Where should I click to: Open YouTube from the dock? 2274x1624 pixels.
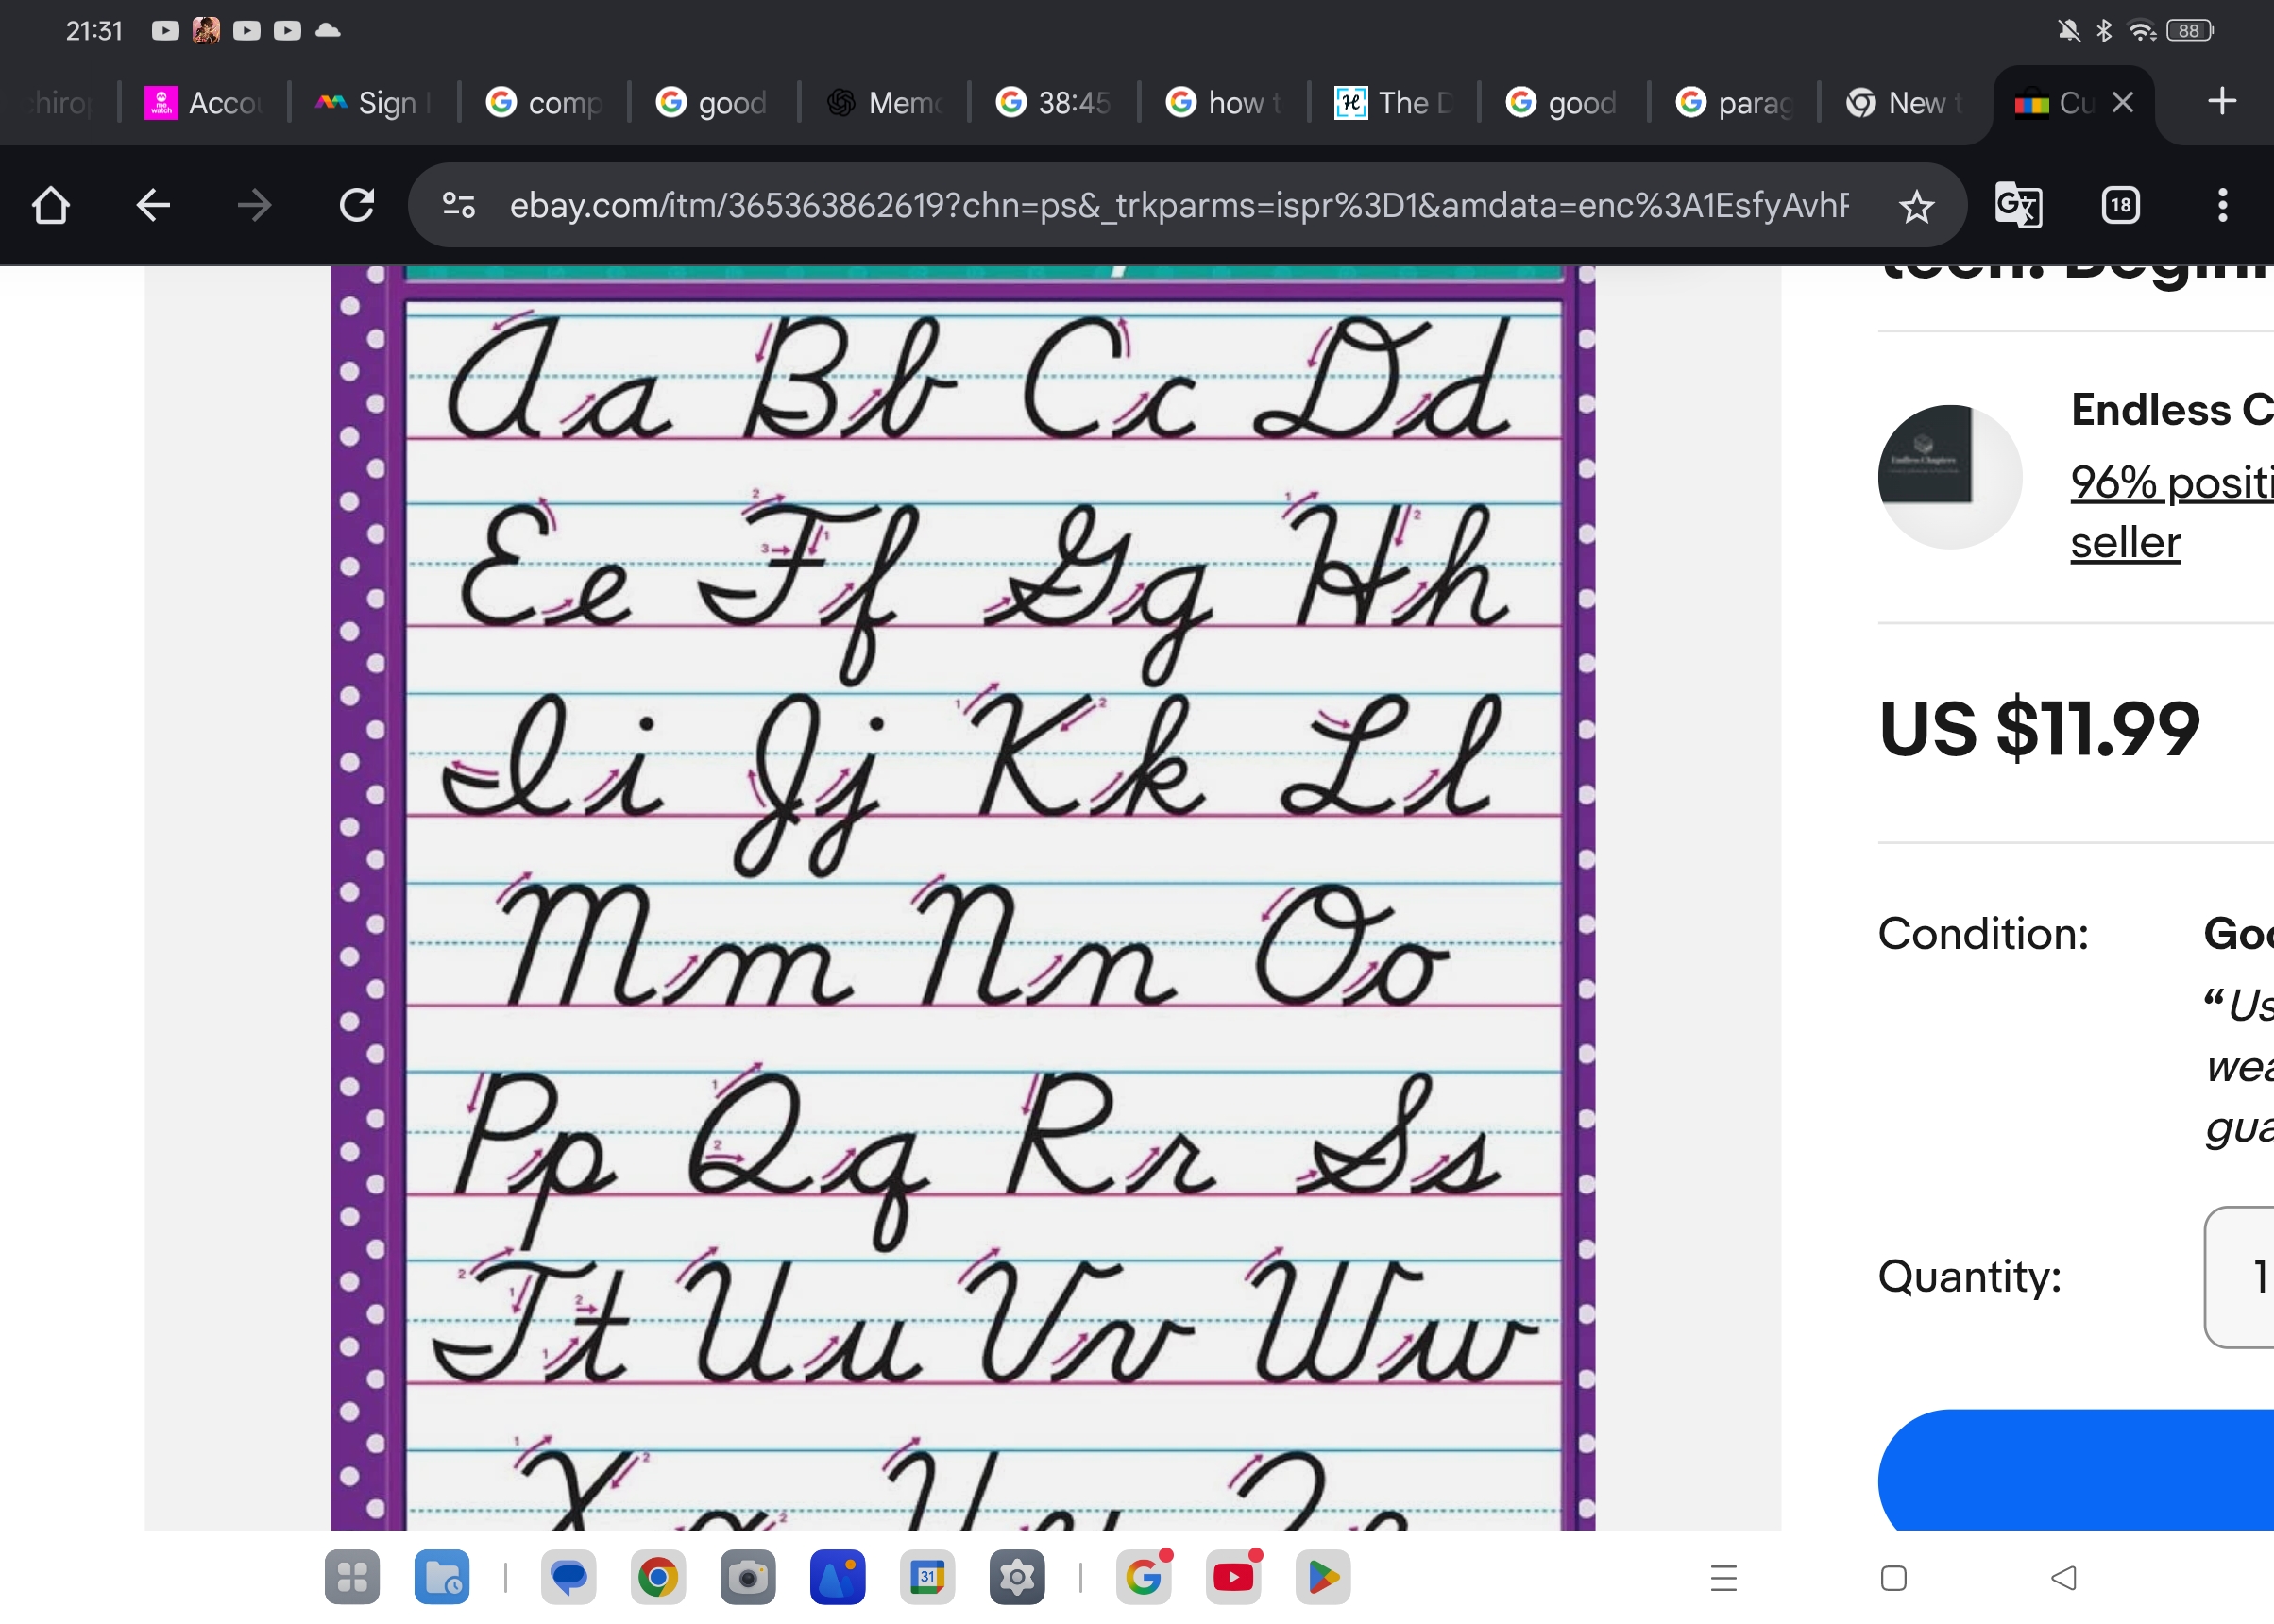pyautogui.click(x=1233, y=1577)
